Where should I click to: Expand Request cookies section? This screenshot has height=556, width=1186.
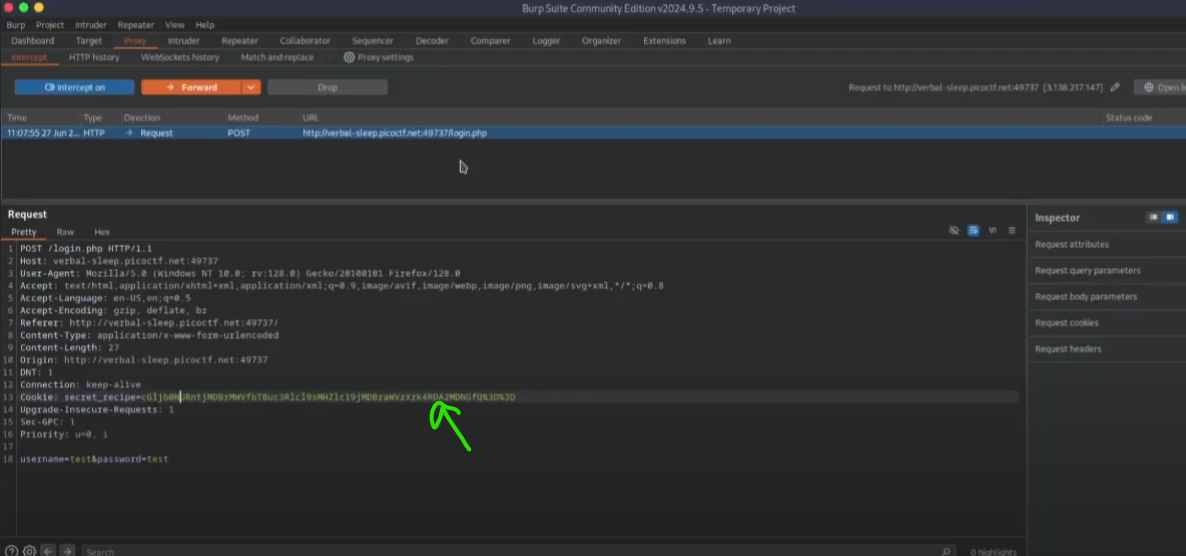click(1066, 323)
